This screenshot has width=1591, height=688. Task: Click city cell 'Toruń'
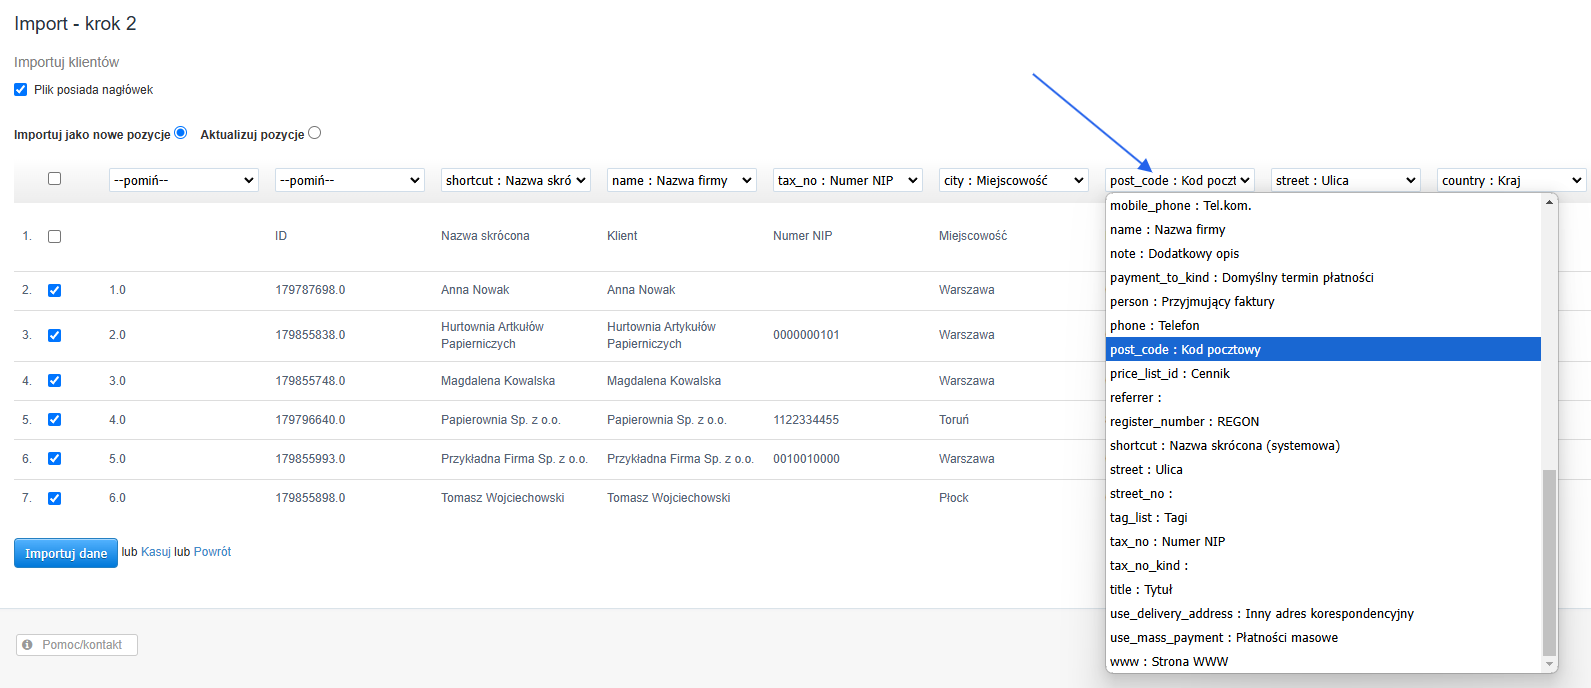[954, 420]
